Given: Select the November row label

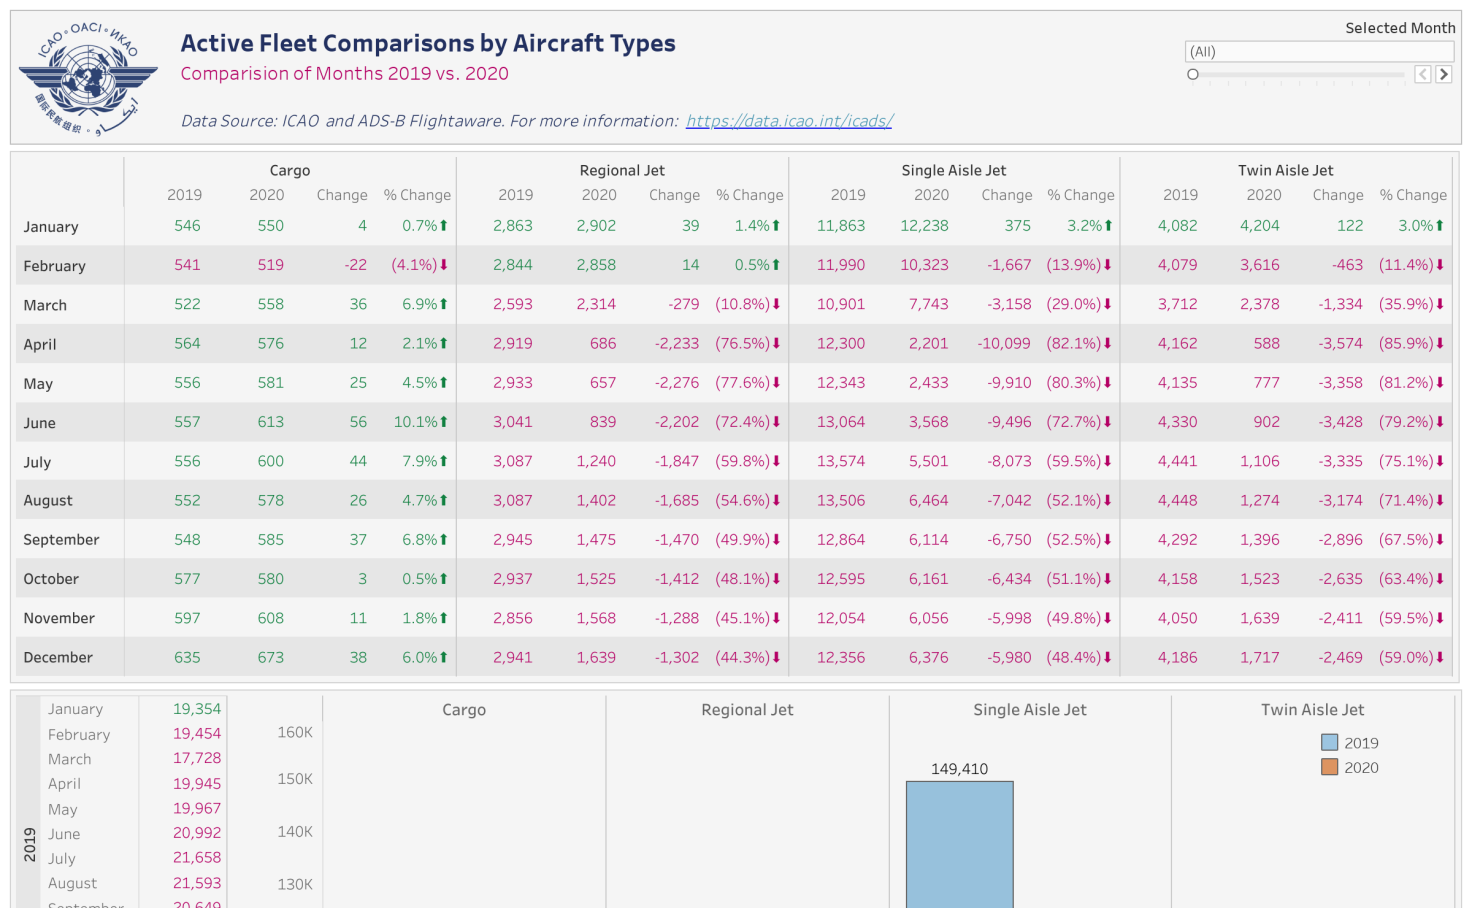Looking at the screenshot, I should tap(59, 618).
